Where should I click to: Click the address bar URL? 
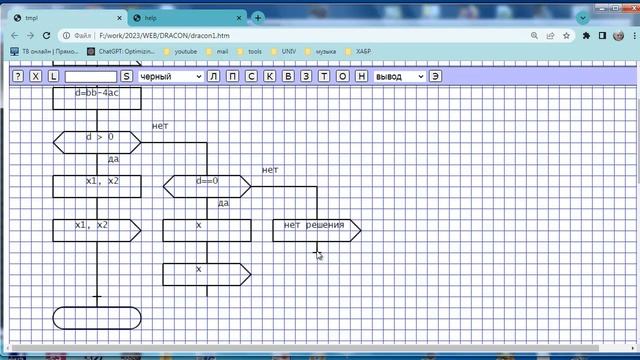tap(164, 36)
